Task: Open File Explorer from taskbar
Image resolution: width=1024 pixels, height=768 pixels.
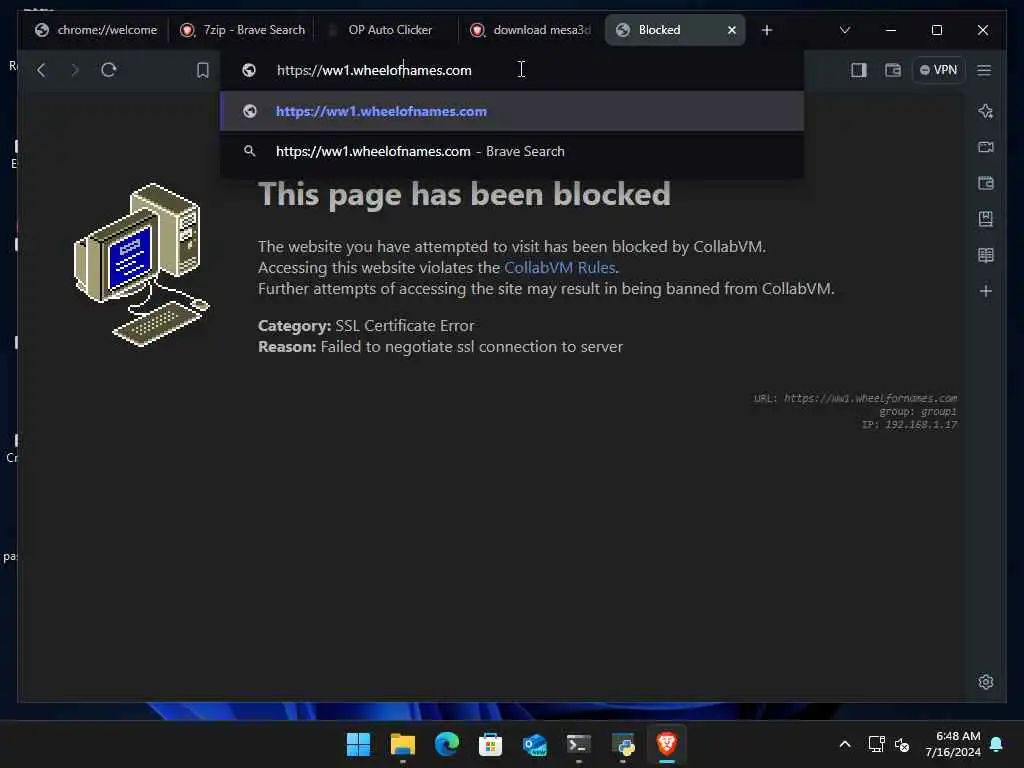Action: [402, 744]
